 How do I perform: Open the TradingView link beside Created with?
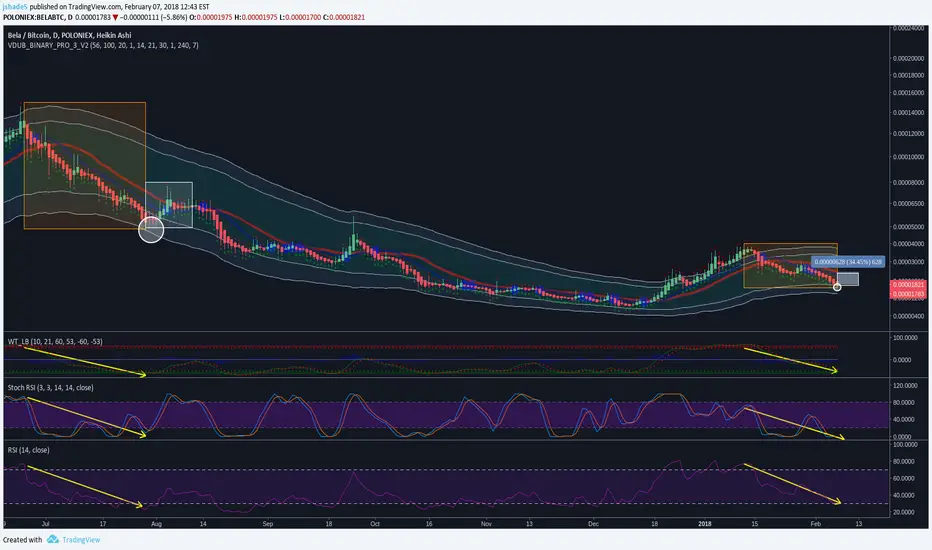(81, 540)
